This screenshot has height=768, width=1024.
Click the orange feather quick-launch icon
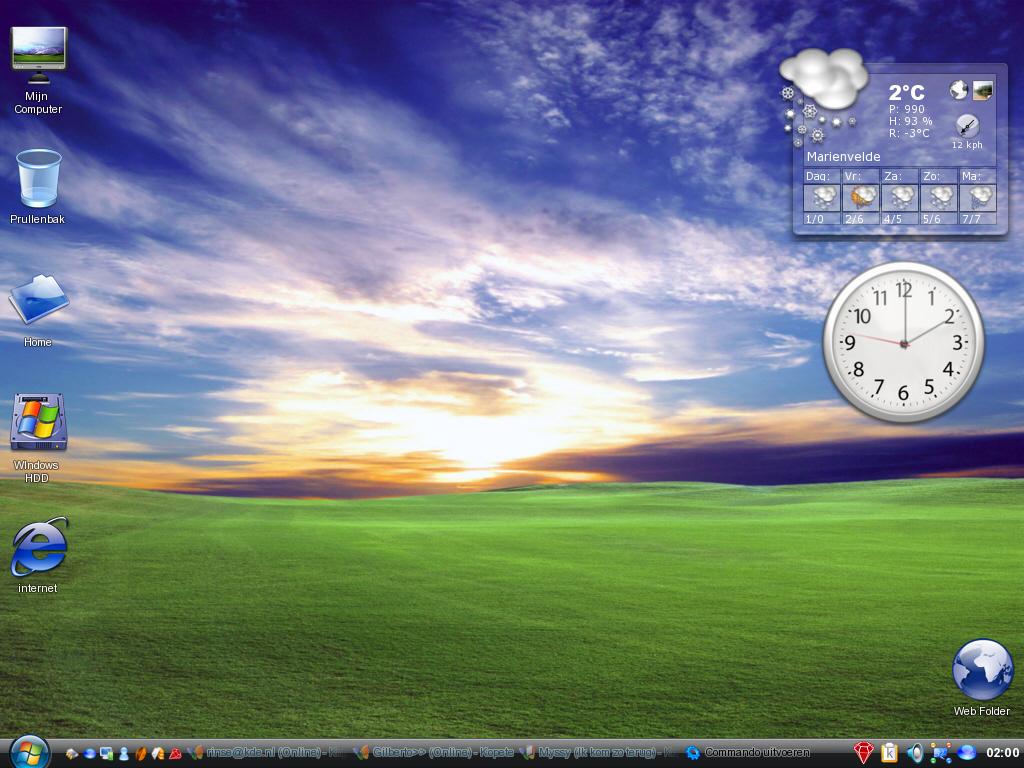140,754
